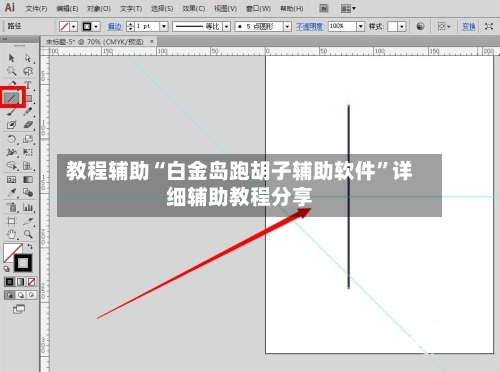Viewport: 500px width, 372px height.
Task: Open the 窗口(W) menu
Action: [x=258, y=9]
